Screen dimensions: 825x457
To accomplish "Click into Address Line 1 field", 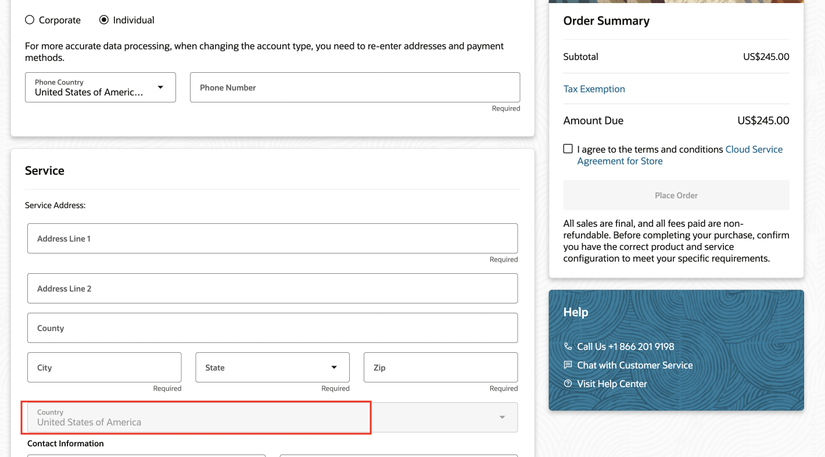I will pyautogui.click(x=273, y=238).
